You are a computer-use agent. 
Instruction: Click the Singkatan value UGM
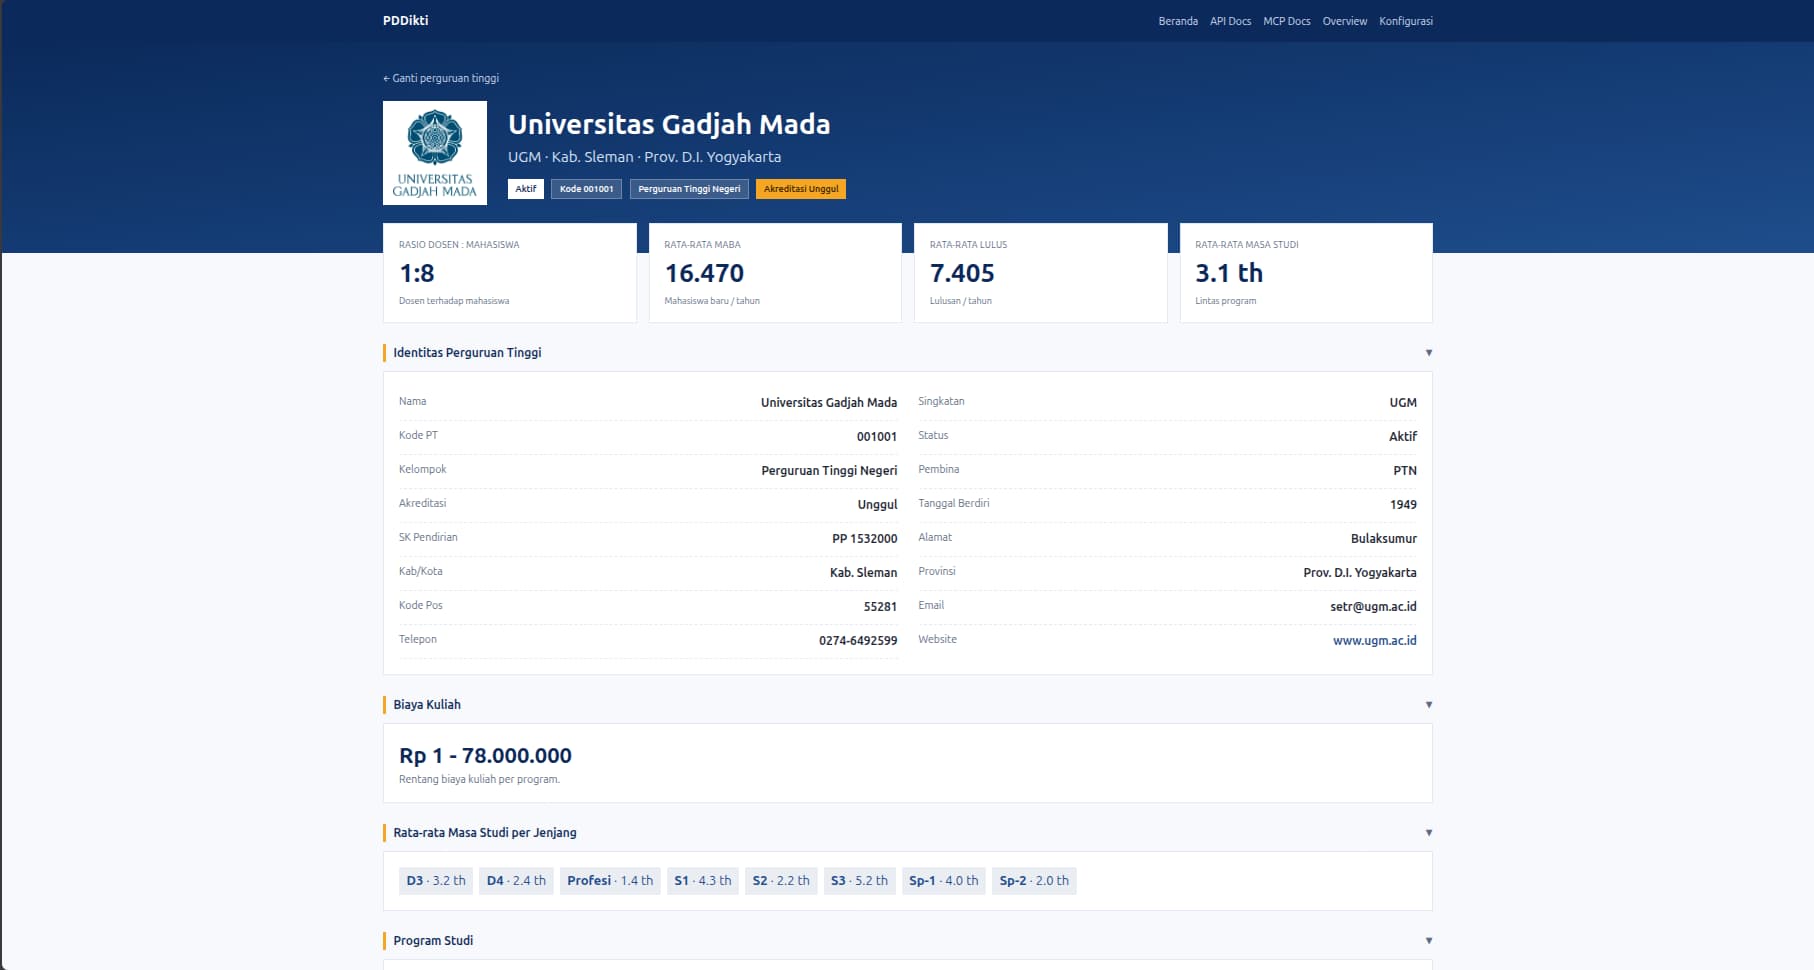pos(1403,403)
